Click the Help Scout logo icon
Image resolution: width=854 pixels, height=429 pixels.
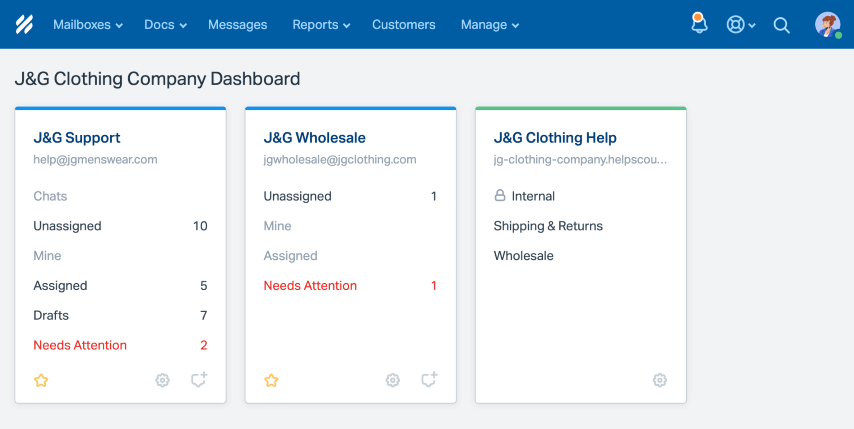(x=24, y=24)
